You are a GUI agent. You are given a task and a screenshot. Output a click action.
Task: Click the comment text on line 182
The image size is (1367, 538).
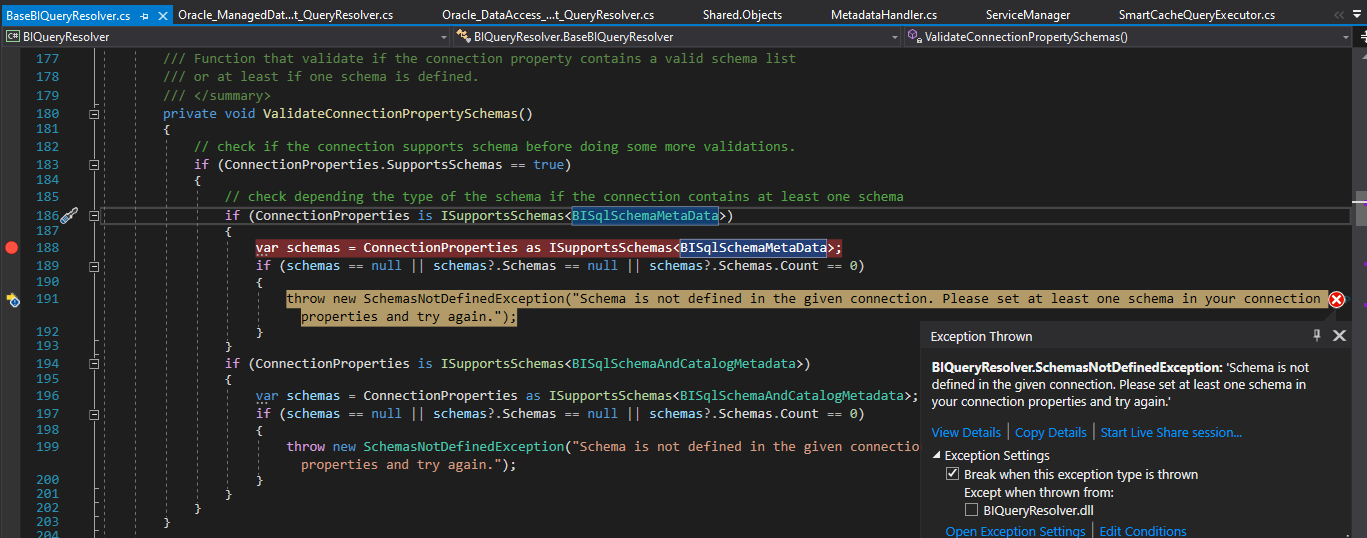495,147
